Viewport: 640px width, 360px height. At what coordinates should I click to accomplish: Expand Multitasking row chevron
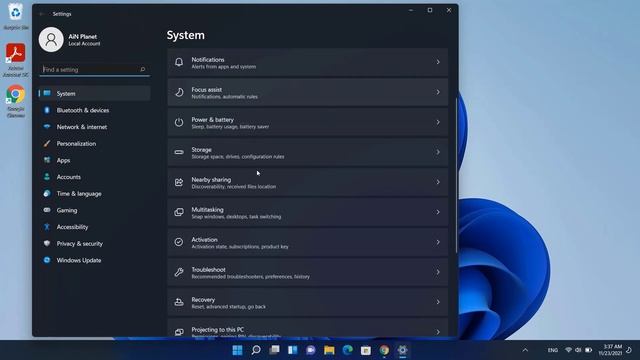pyautogui.click(x=438, y=212)
